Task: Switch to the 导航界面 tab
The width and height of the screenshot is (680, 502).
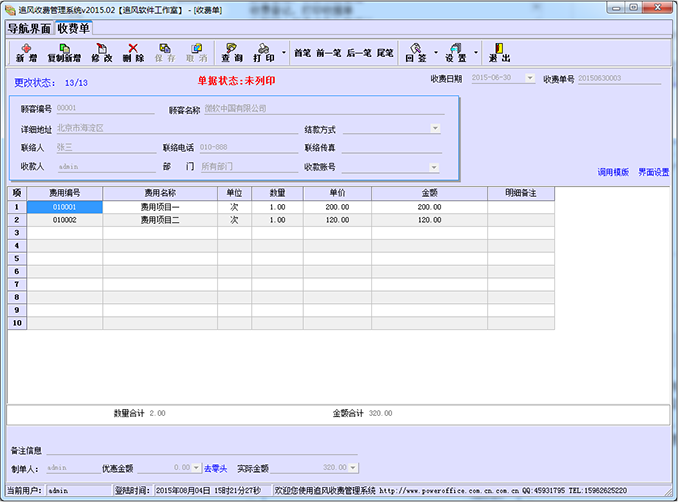Action: tap(29, 28)
